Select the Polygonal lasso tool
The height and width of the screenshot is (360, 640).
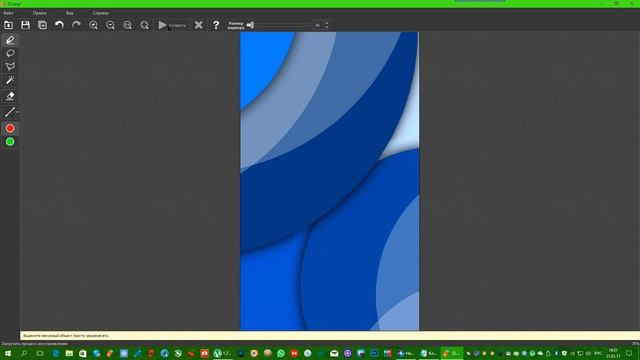[10, 67]
